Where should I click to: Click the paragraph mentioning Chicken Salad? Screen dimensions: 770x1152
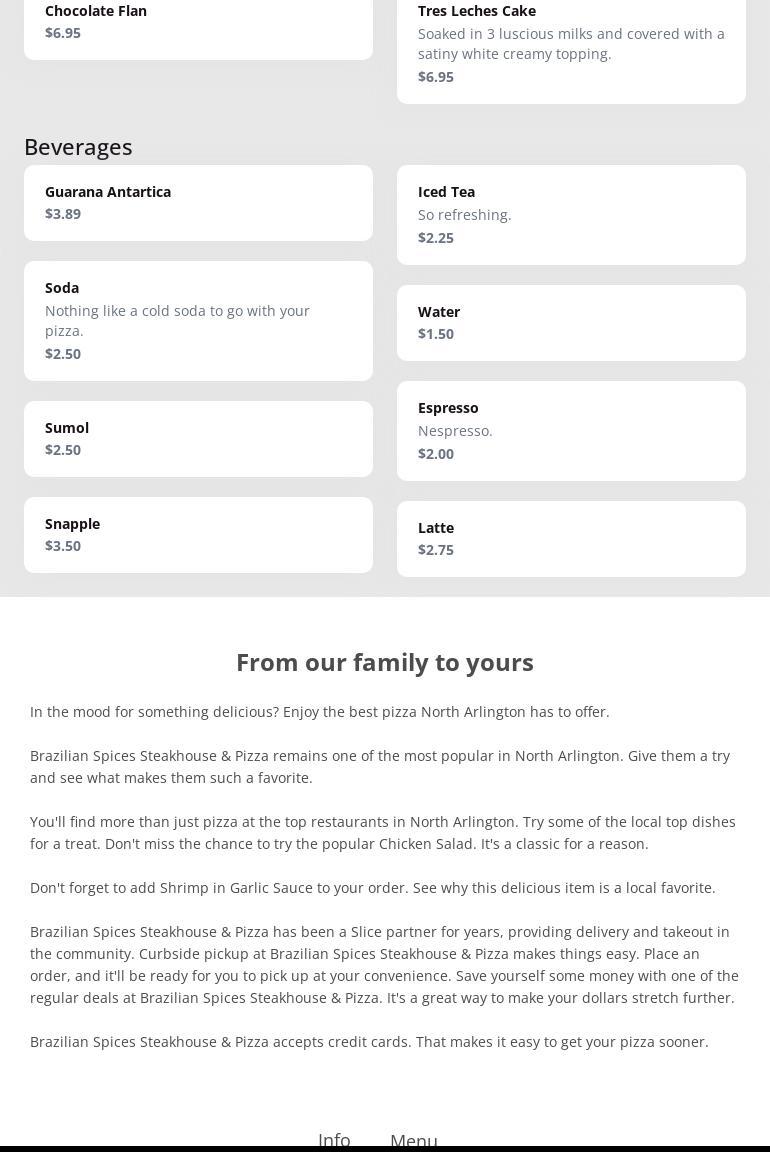[383, 833]
